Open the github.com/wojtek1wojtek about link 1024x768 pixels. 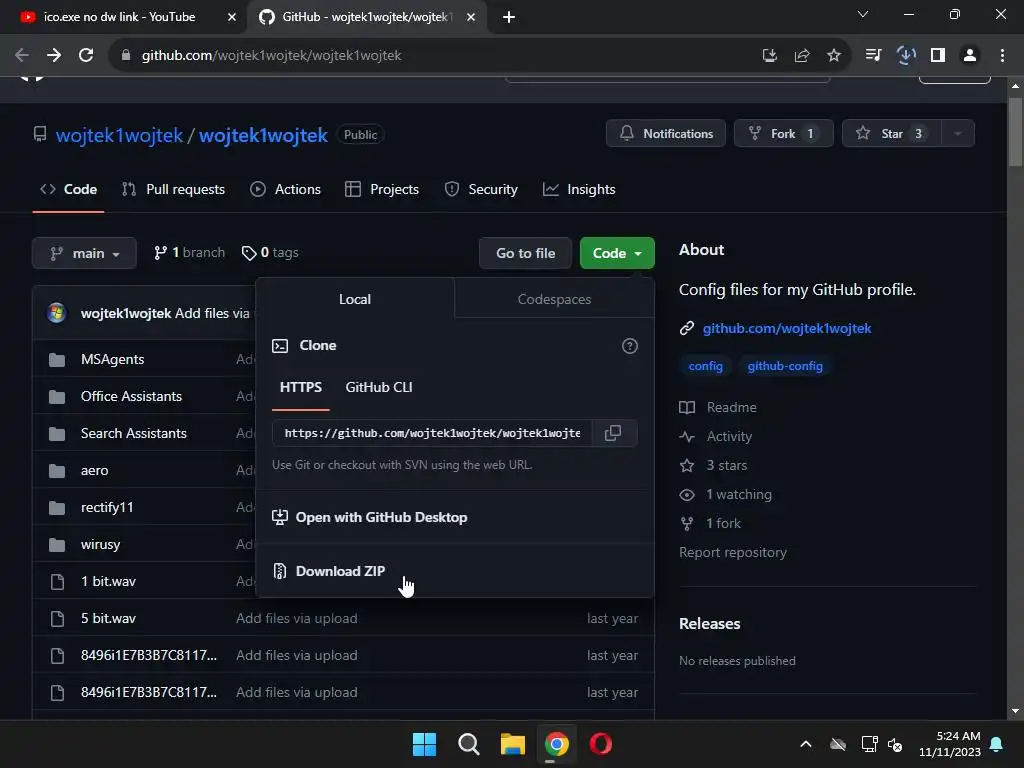787,328
